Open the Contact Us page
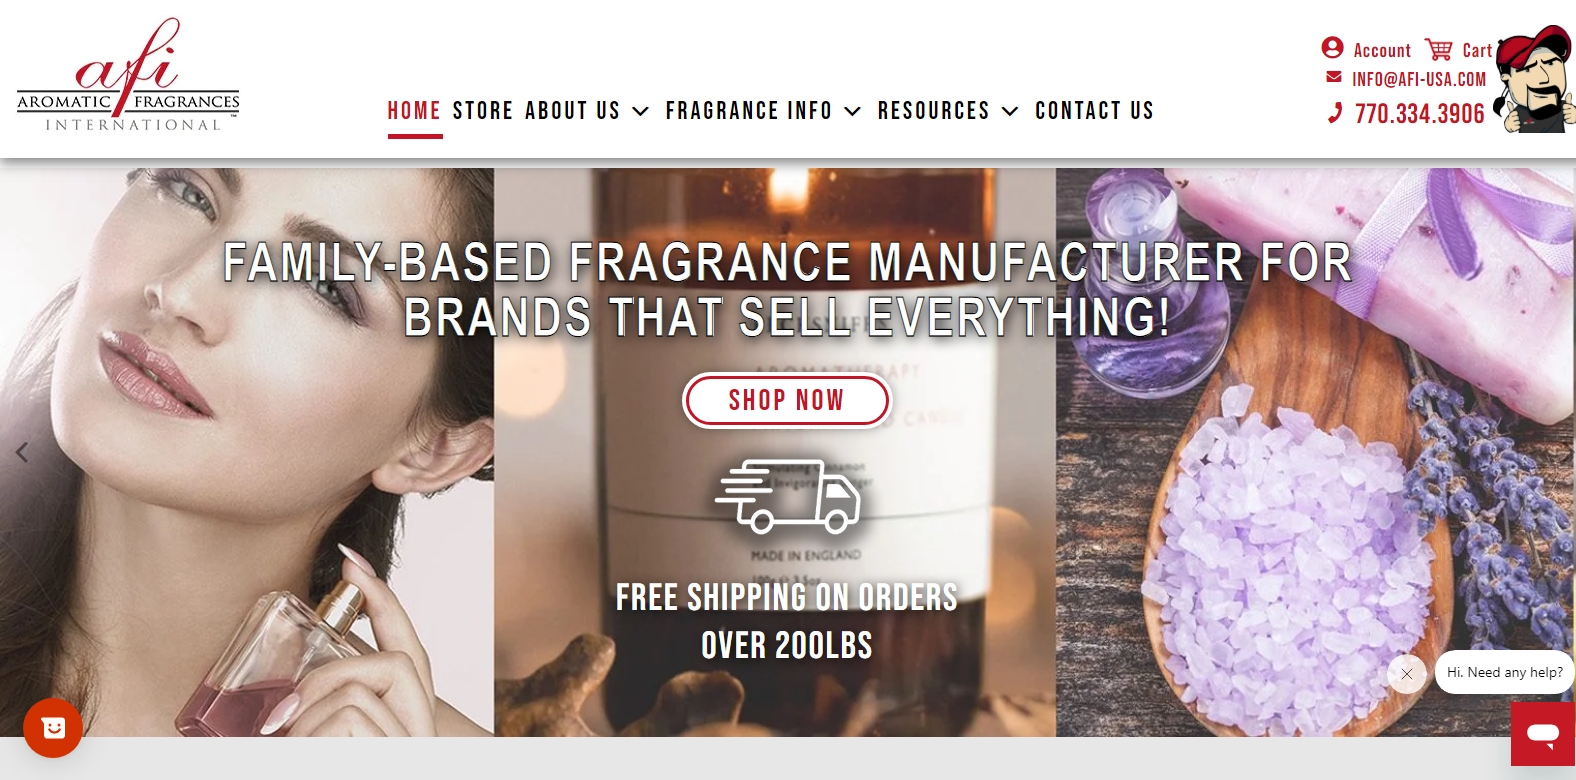The image size is (1576, 780). point(1094,111)
